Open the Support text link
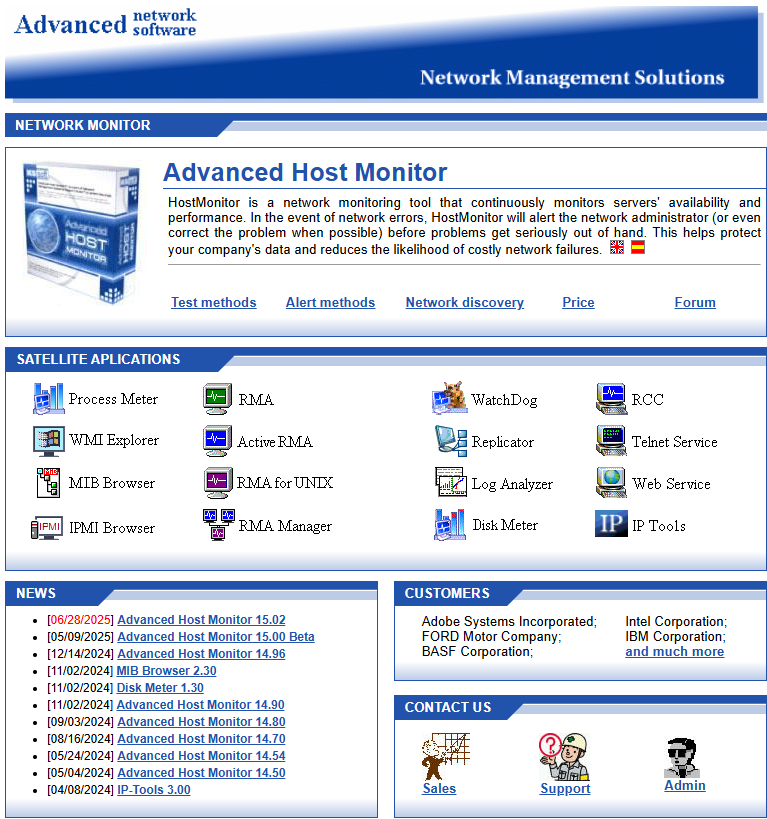The width and height of the screenshot is (767, 819). (x=565, y=789)
